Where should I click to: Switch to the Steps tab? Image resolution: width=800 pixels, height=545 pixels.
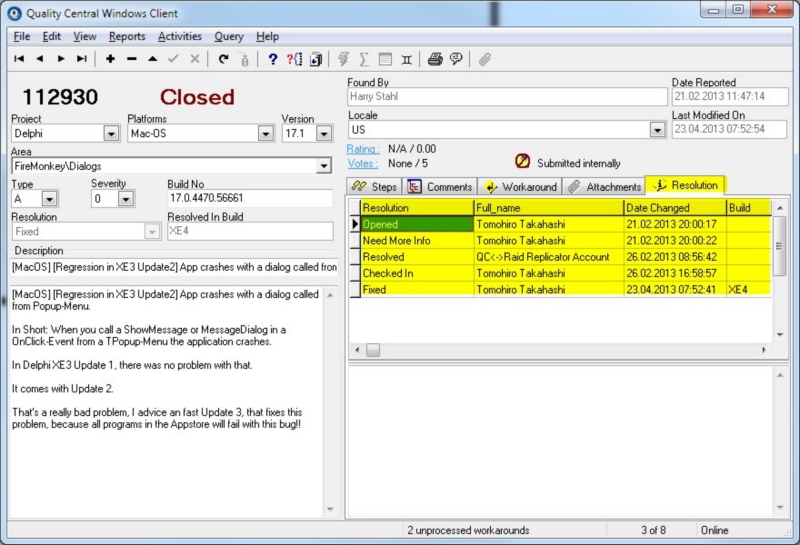(374, 187)
